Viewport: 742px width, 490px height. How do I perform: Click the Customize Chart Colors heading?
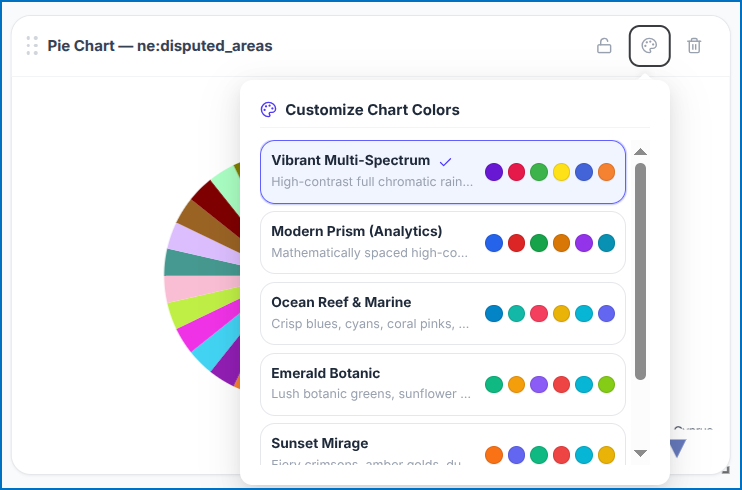(x=372, y=110)
